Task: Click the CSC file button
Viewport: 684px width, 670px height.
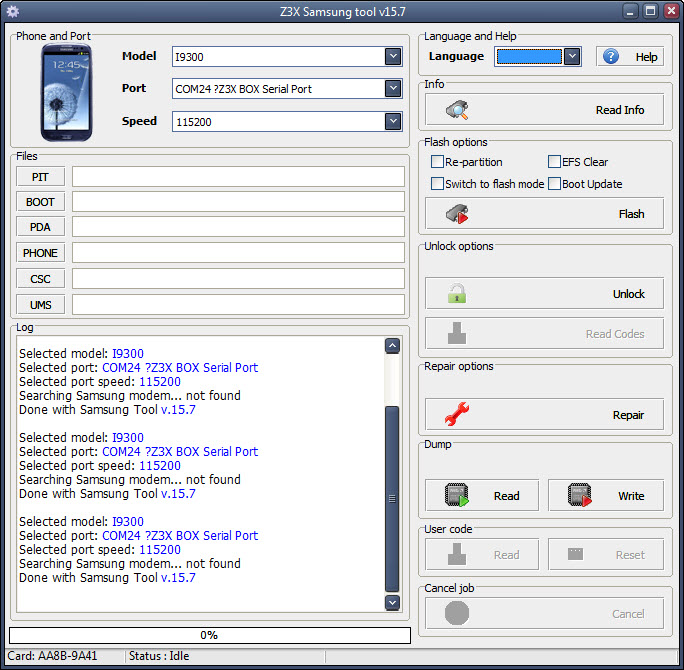Action: (40, 279)
